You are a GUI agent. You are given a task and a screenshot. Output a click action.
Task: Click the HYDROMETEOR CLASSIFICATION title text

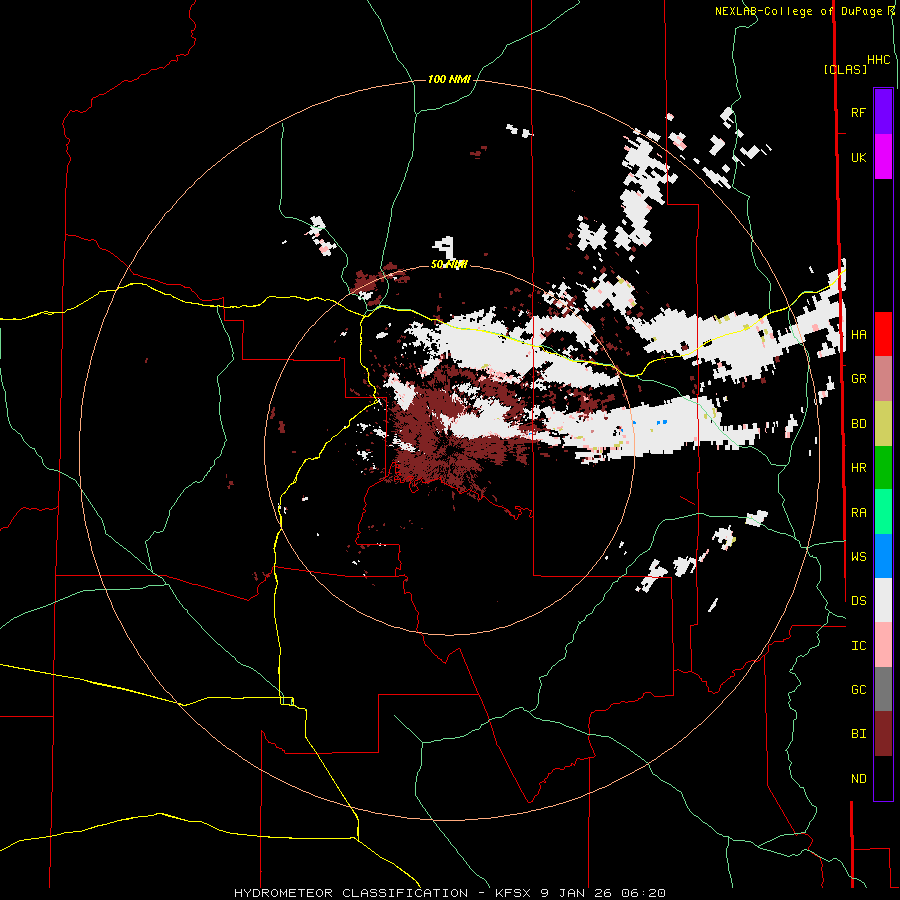(x=351, y=893)
